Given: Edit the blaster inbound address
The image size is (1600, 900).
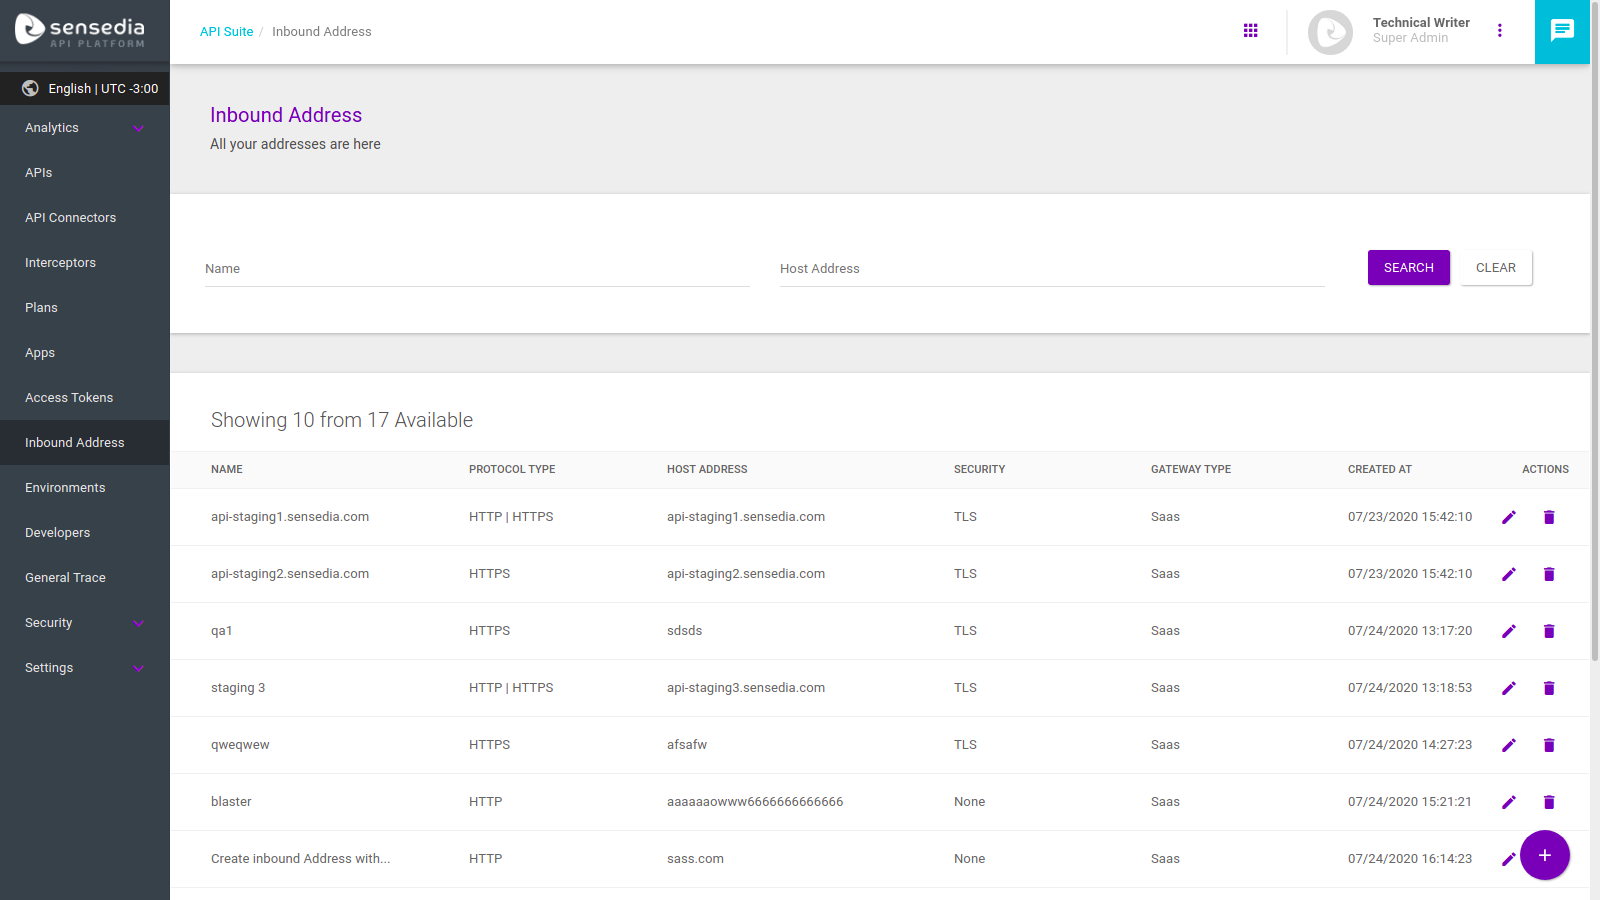Looking at the screenshot, I should (1509, 801).
